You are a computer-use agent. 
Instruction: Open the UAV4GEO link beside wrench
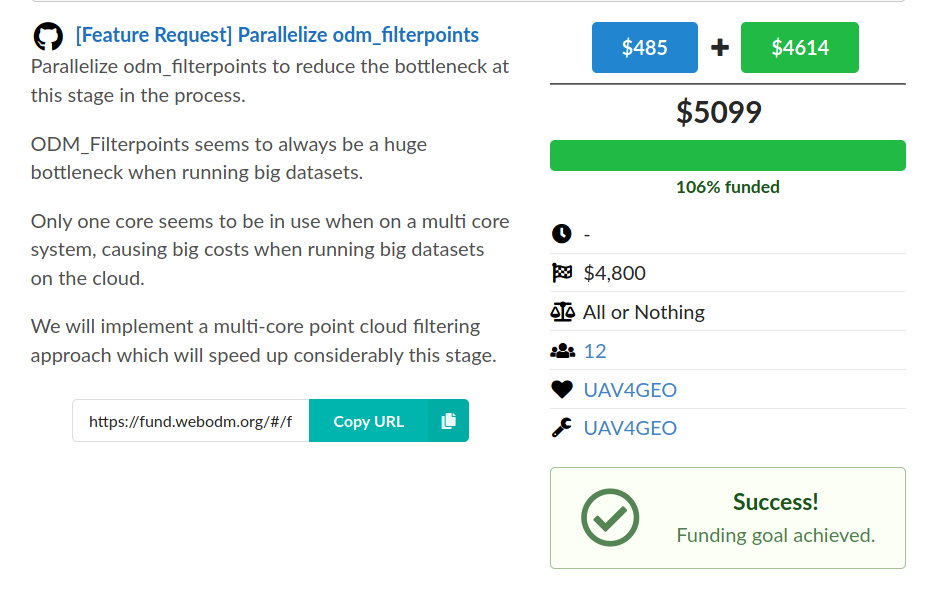630,428
